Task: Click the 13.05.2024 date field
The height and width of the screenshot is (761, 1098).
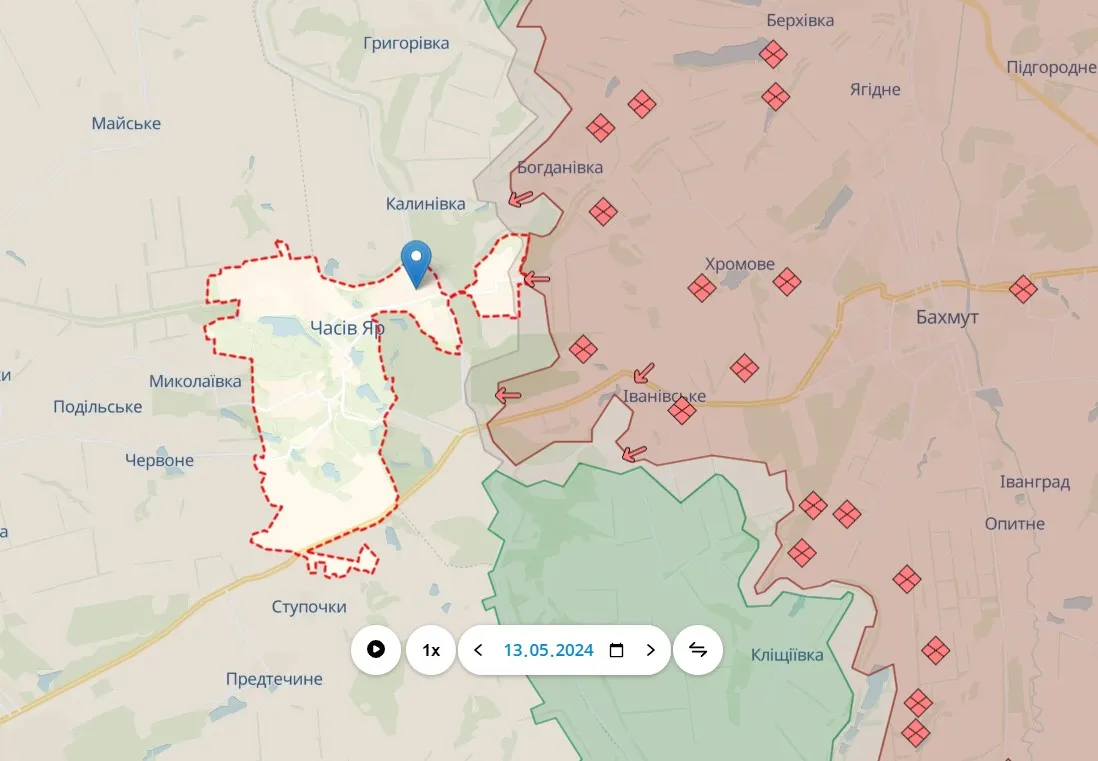Action: 548,650
